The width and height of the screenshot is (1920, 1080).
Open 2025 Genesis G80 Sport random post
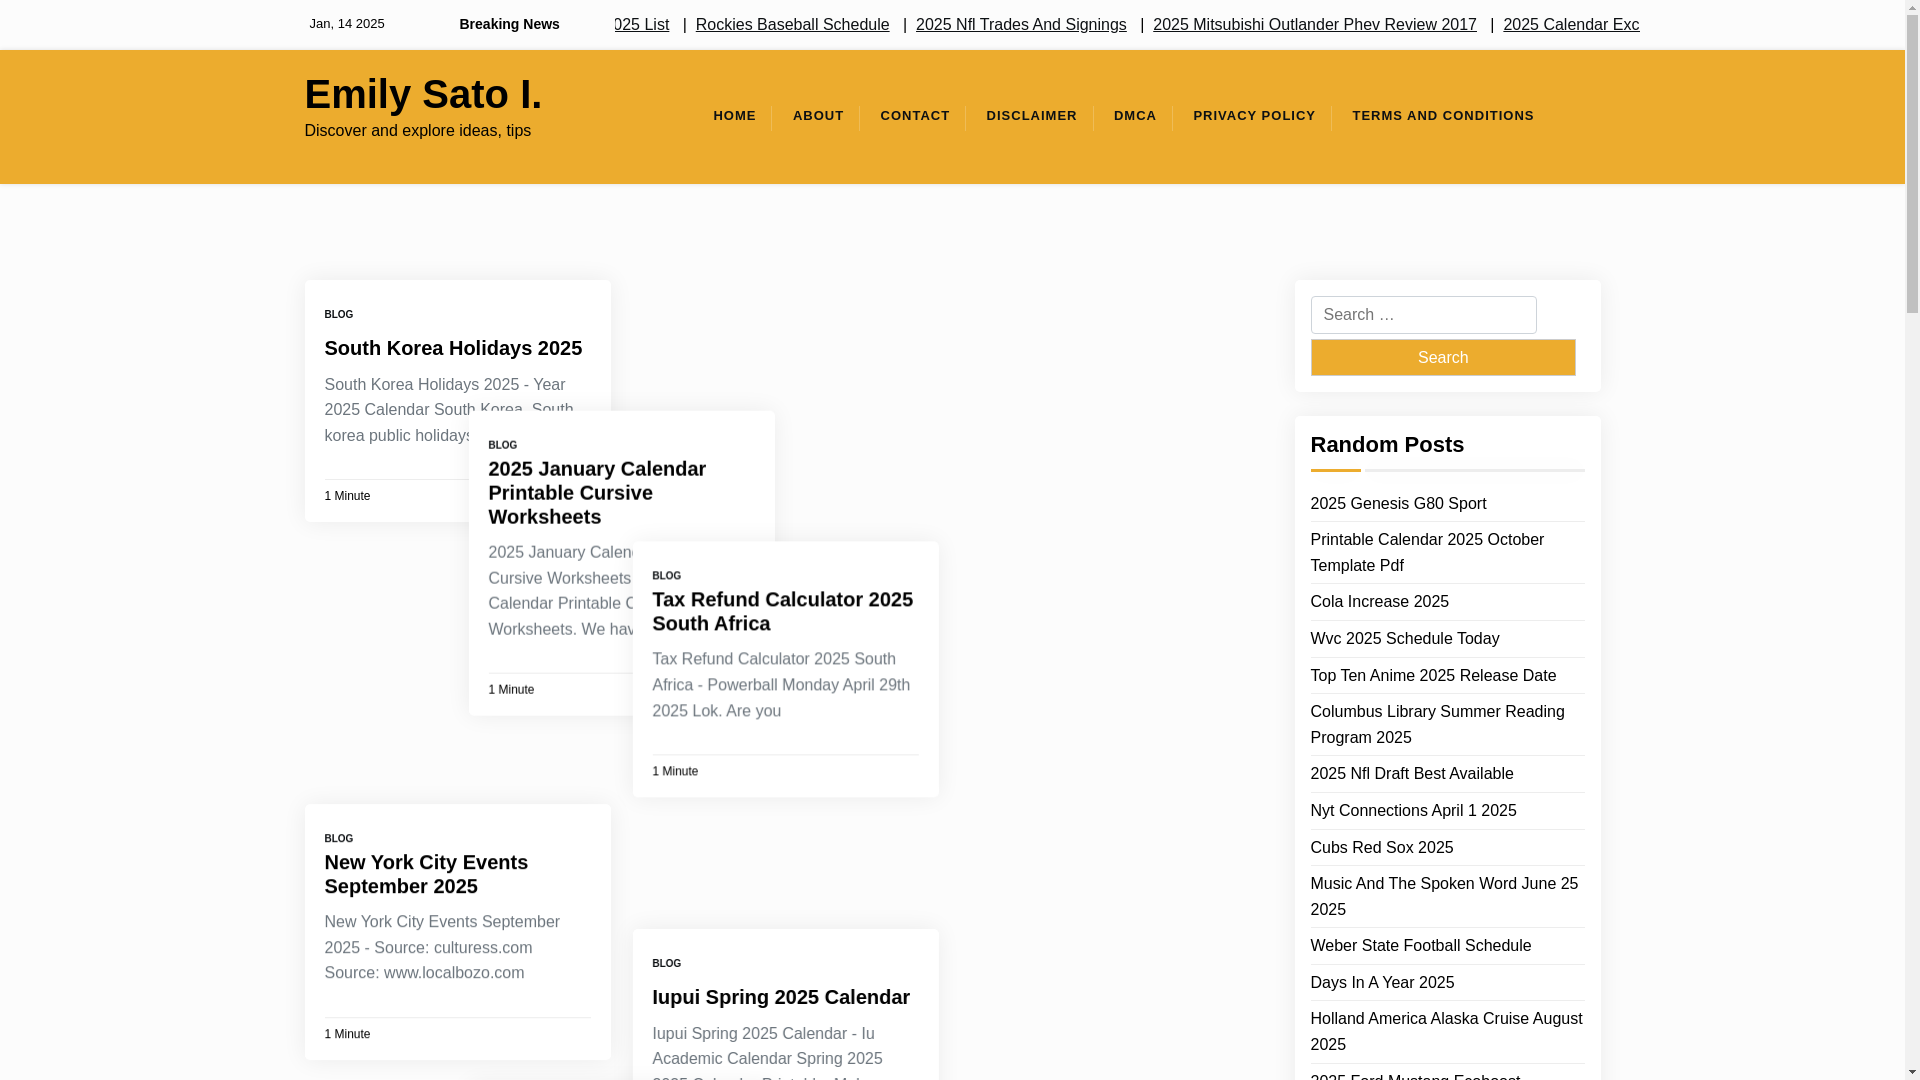(x=1398, y=504)
